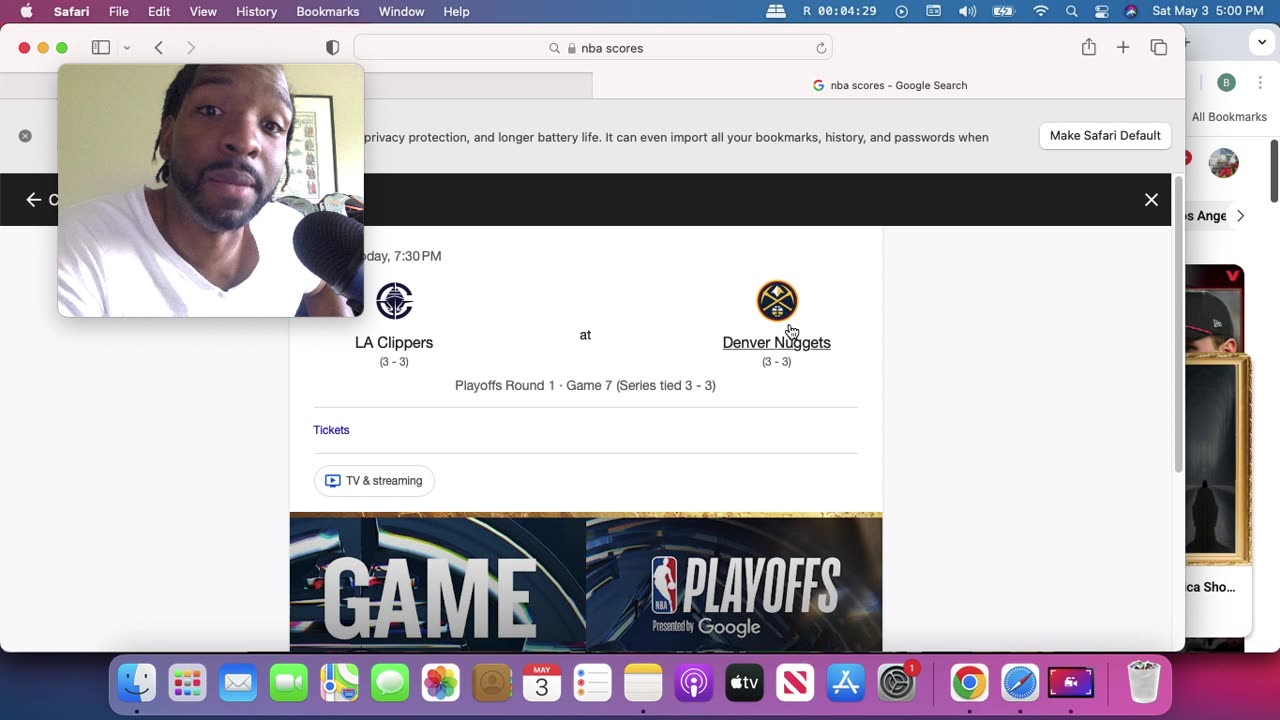This screenshot has height=720, width=1280.
Task: Open the Apple menu
Action: [x=26, y=12]
